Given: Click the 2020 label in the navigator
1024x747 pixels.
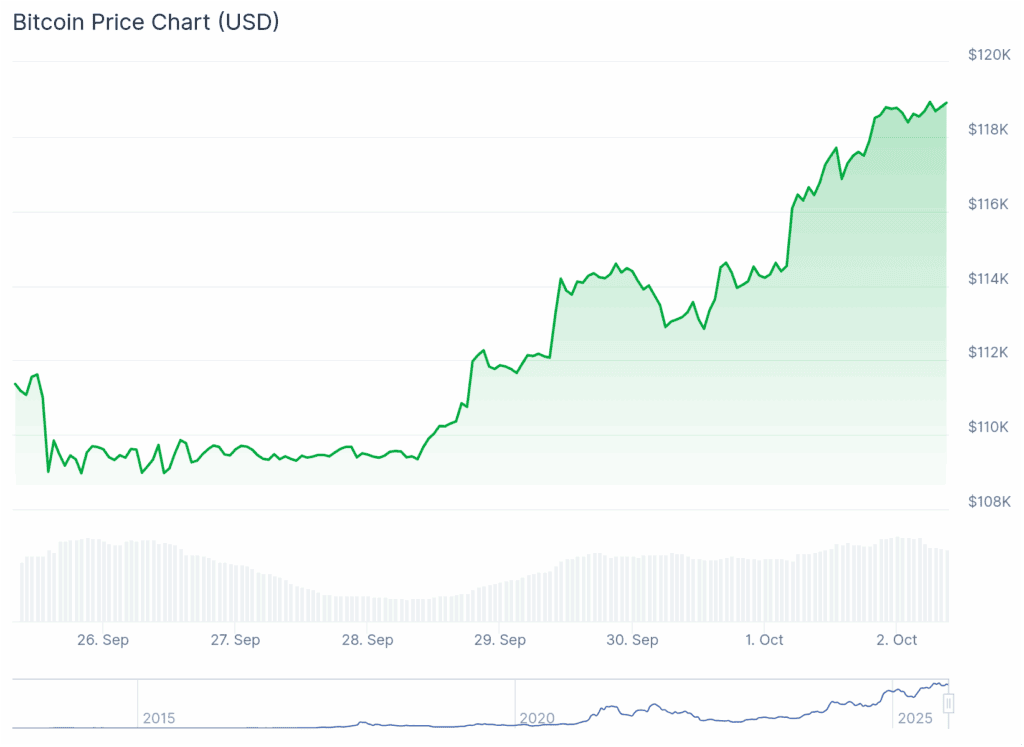Looking at the screenshot, I should pyautogui.click(x=537, y=718).
